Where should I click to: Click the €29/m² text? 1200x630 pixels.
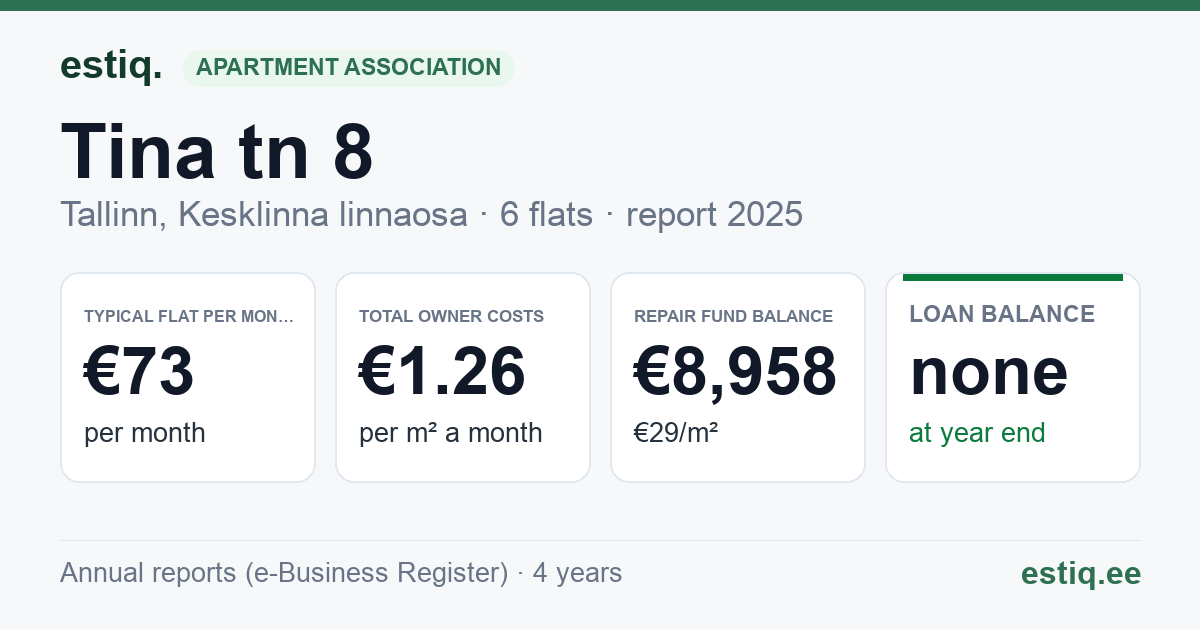[x=676, y=433]
